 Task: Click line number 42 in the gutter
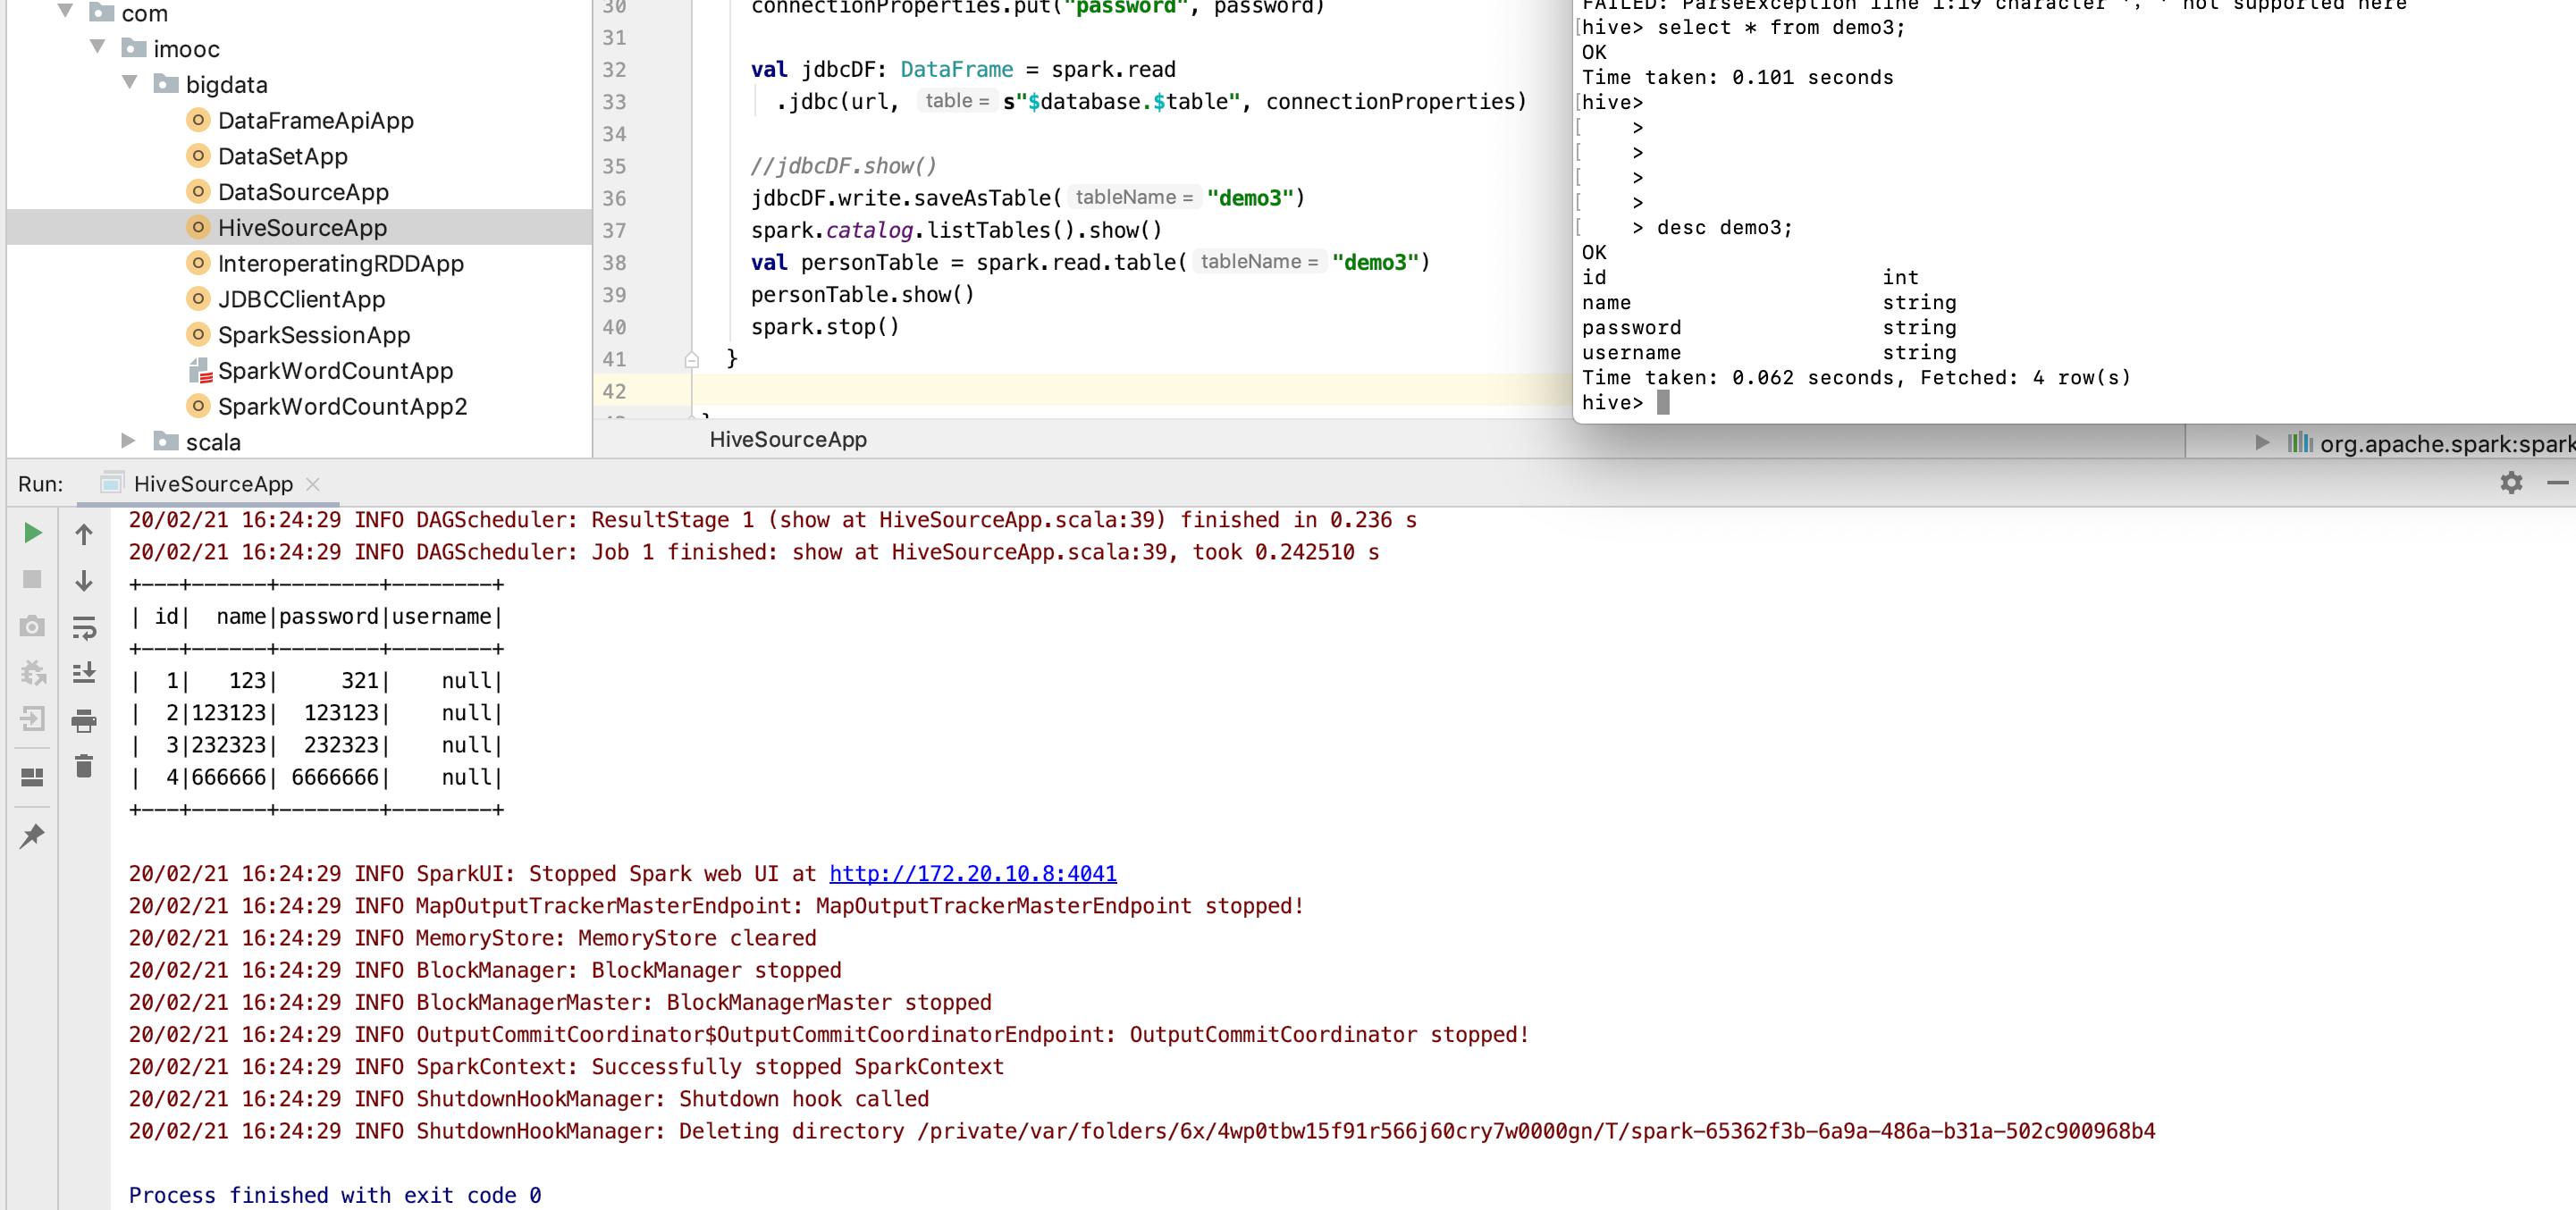[x=614, y=391]
